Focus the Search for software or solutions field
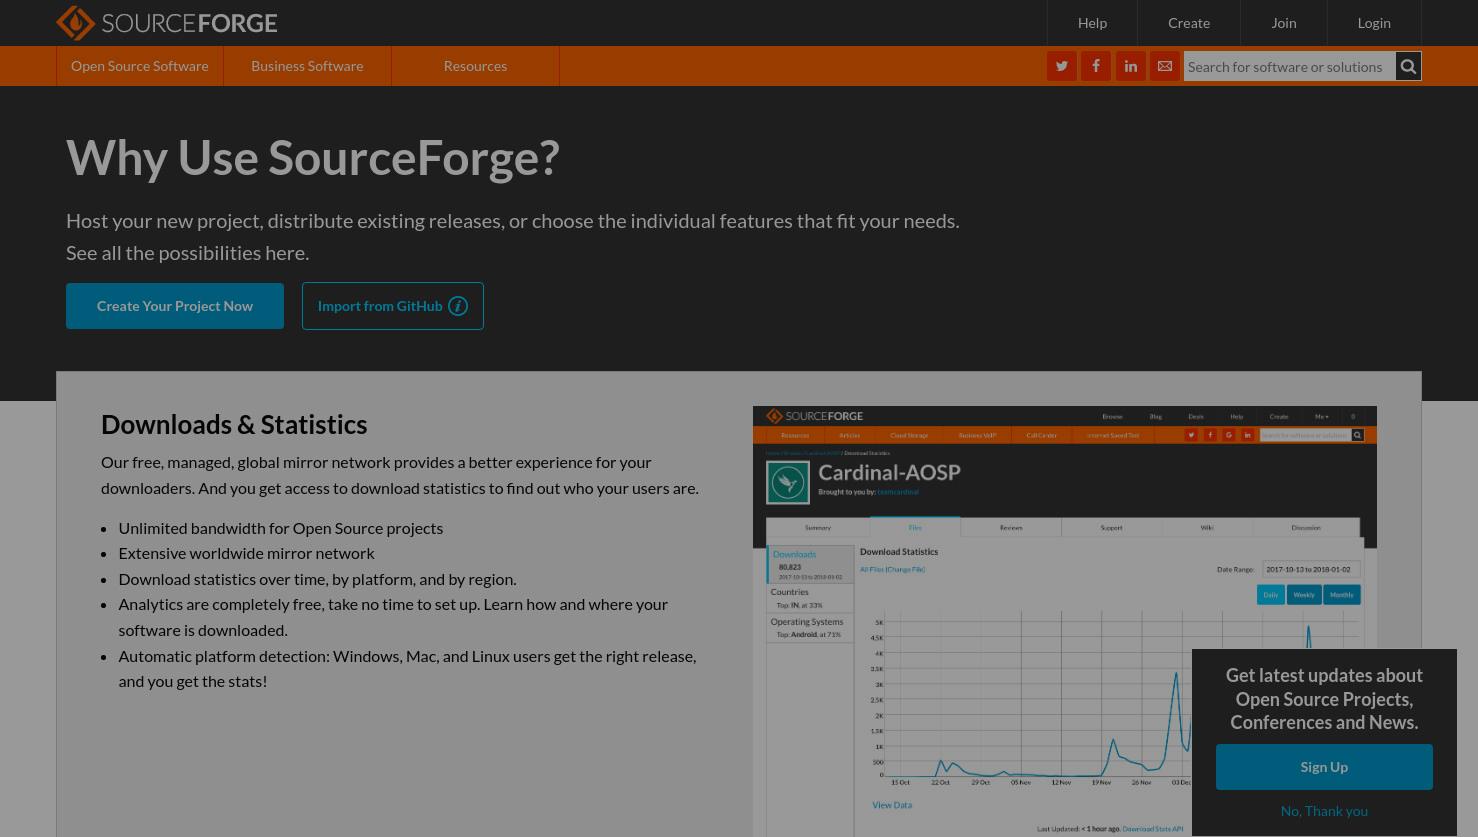The image size is (1478, 837). (1289, 67)
